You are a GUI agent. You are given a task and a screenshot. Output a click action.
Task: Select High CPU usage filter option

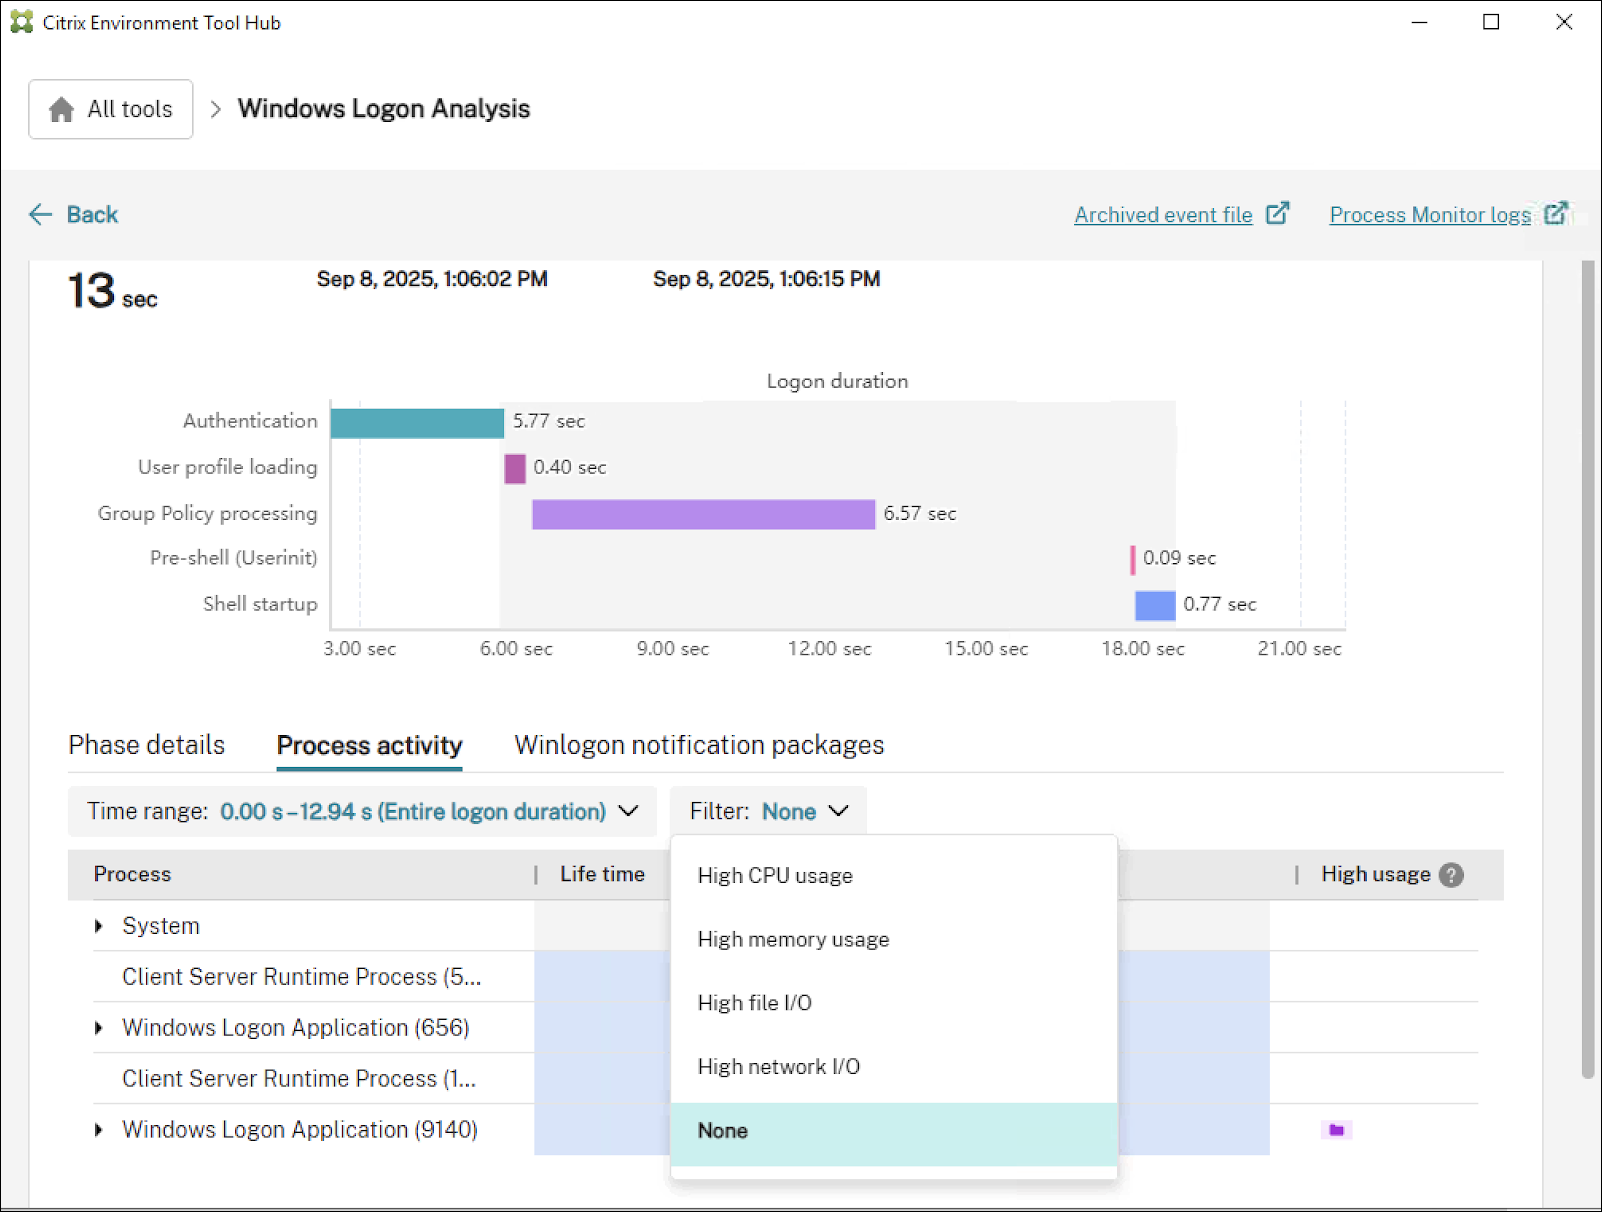pyautogui.click(x=775, y=875)
